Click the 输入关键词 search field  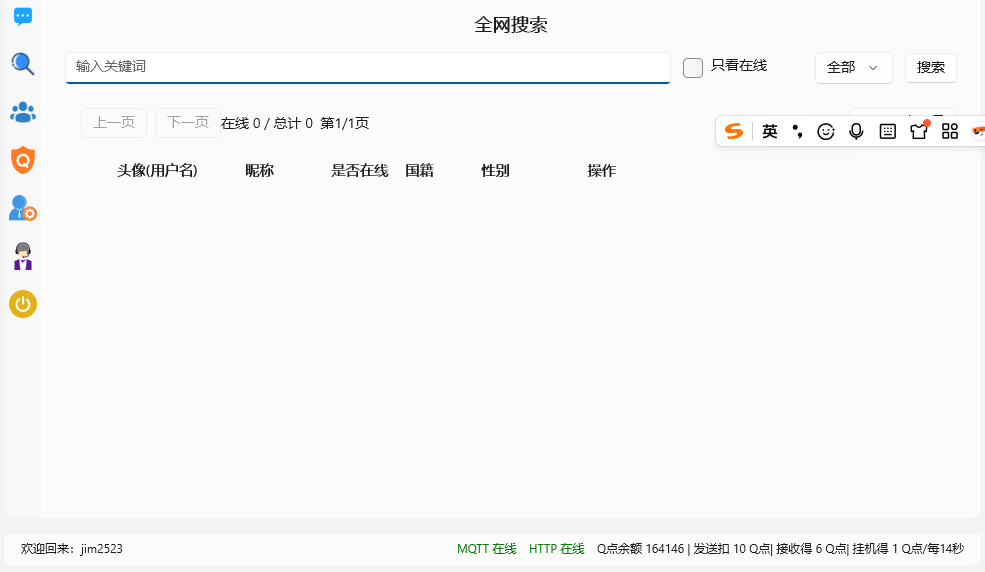pyautogui.click(x=367, y=67)
